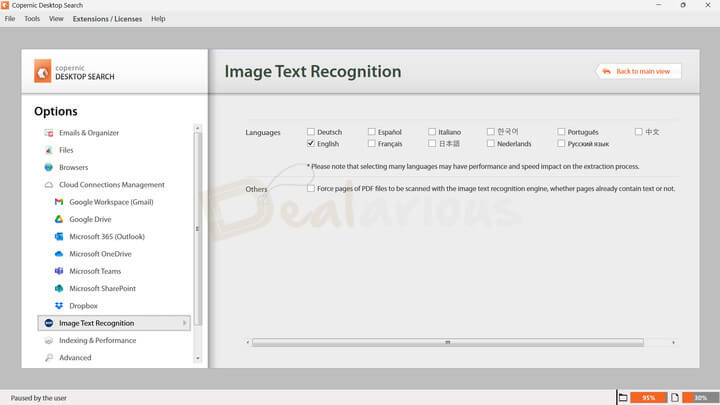Click the Advanced magnifier icon
The width and height of the screenshot is (720, 405).
[49, 358]
